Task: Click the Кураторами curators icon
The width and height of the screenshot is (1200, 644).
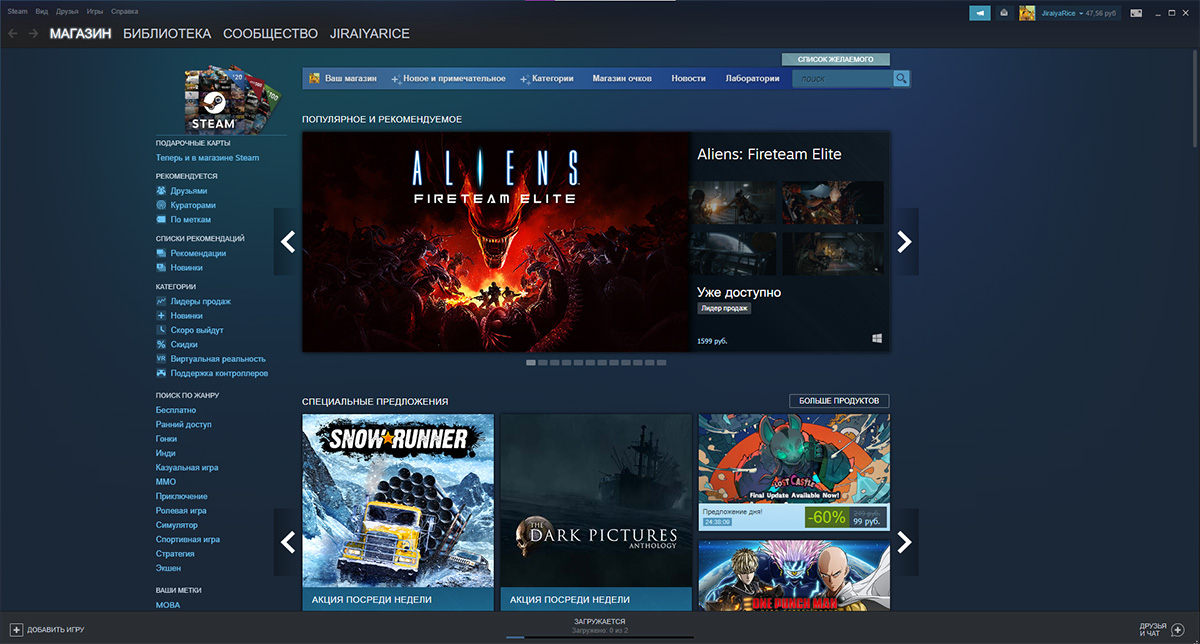Action: 161,205
